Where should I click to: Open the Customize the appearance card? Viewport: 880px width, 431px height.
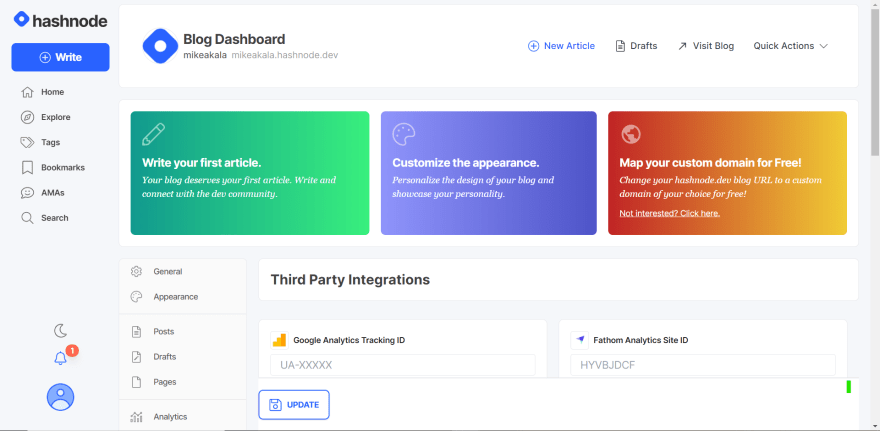point(488,173)
